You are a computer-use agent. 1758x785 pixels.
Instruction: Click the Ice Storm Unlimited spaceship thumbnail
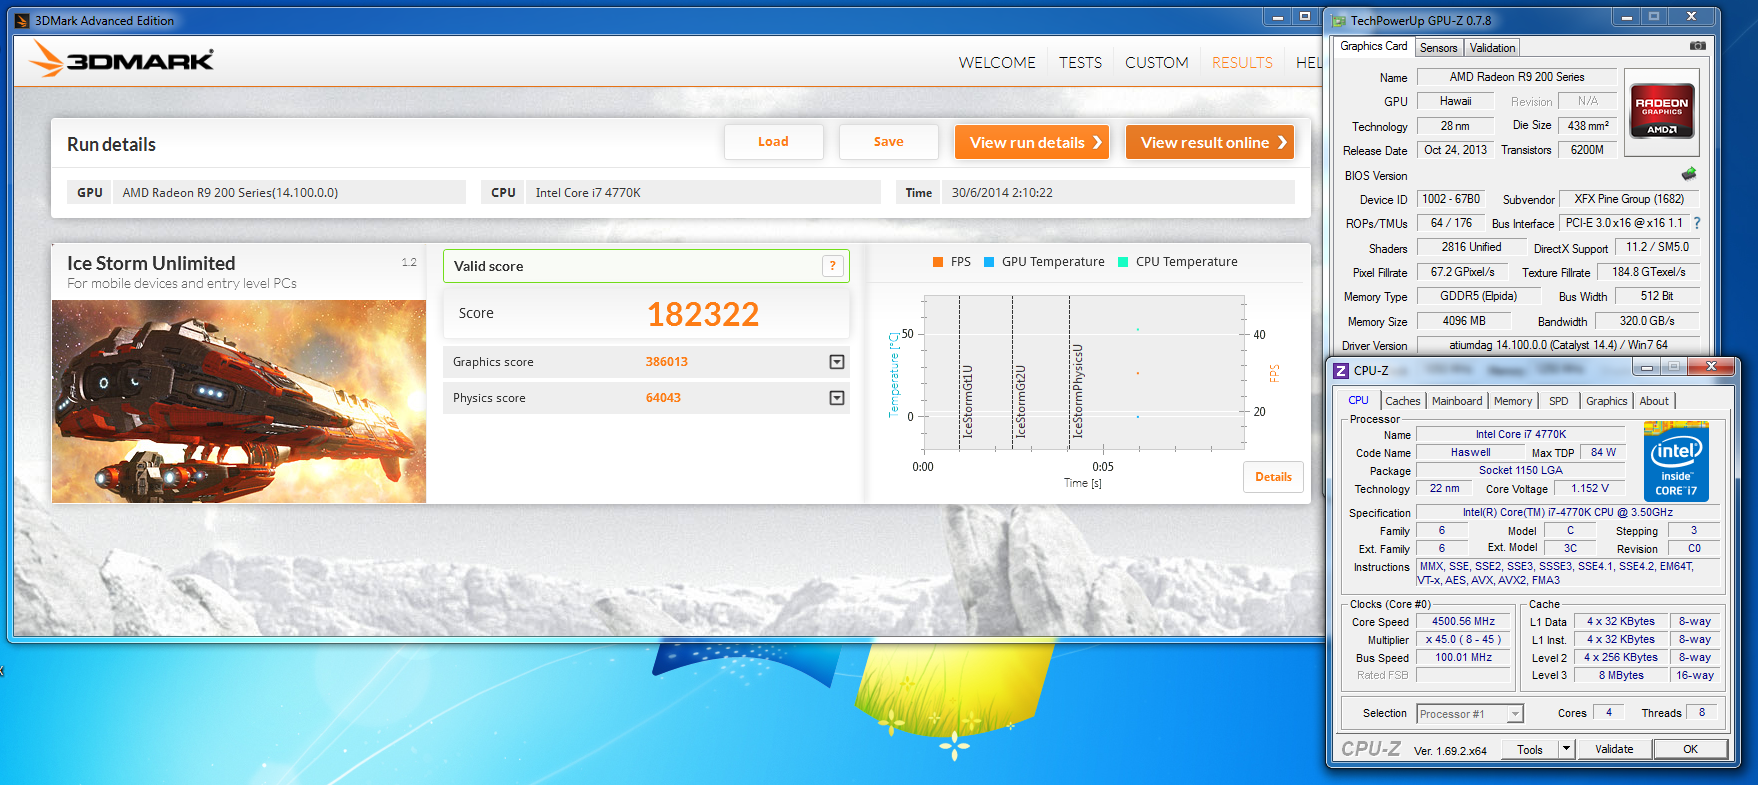(x=239, y=401)
